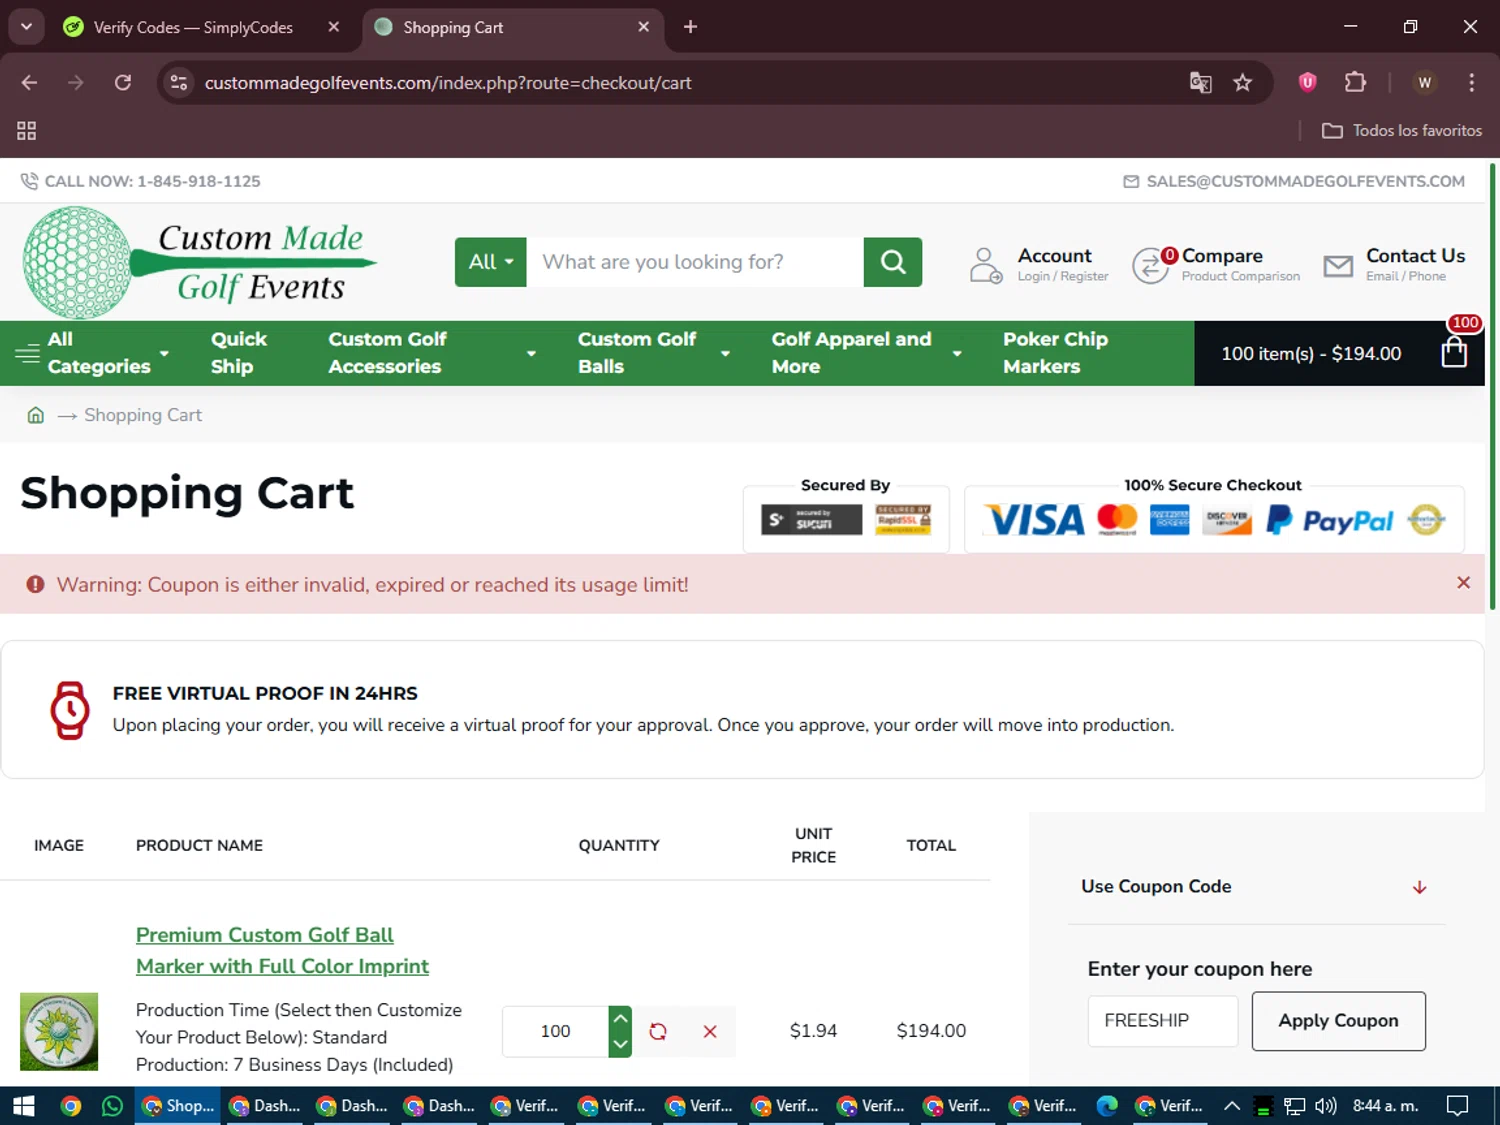Expand the Custom Golf Balls menu

(654, 353)
